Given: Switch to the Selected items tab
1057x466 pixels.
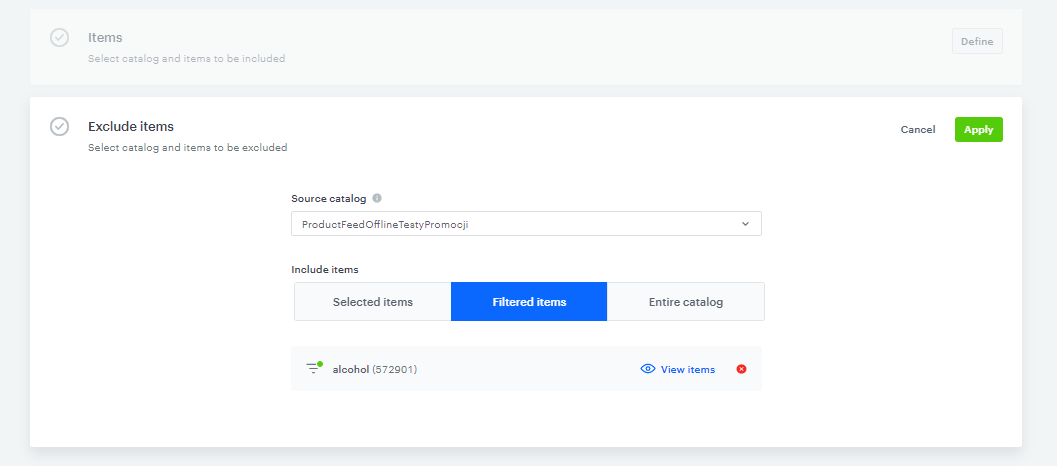Looking at the screenshot, I should 372,302.
